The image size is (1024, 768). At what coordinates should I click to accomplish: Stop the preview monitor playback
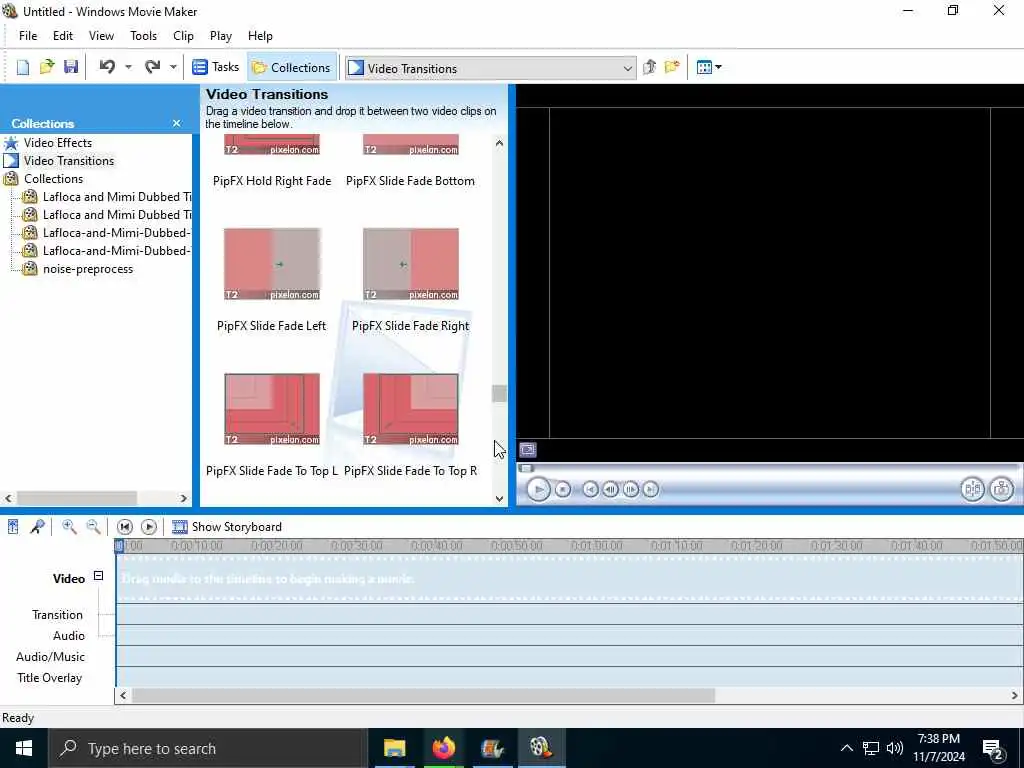point(563,489)
